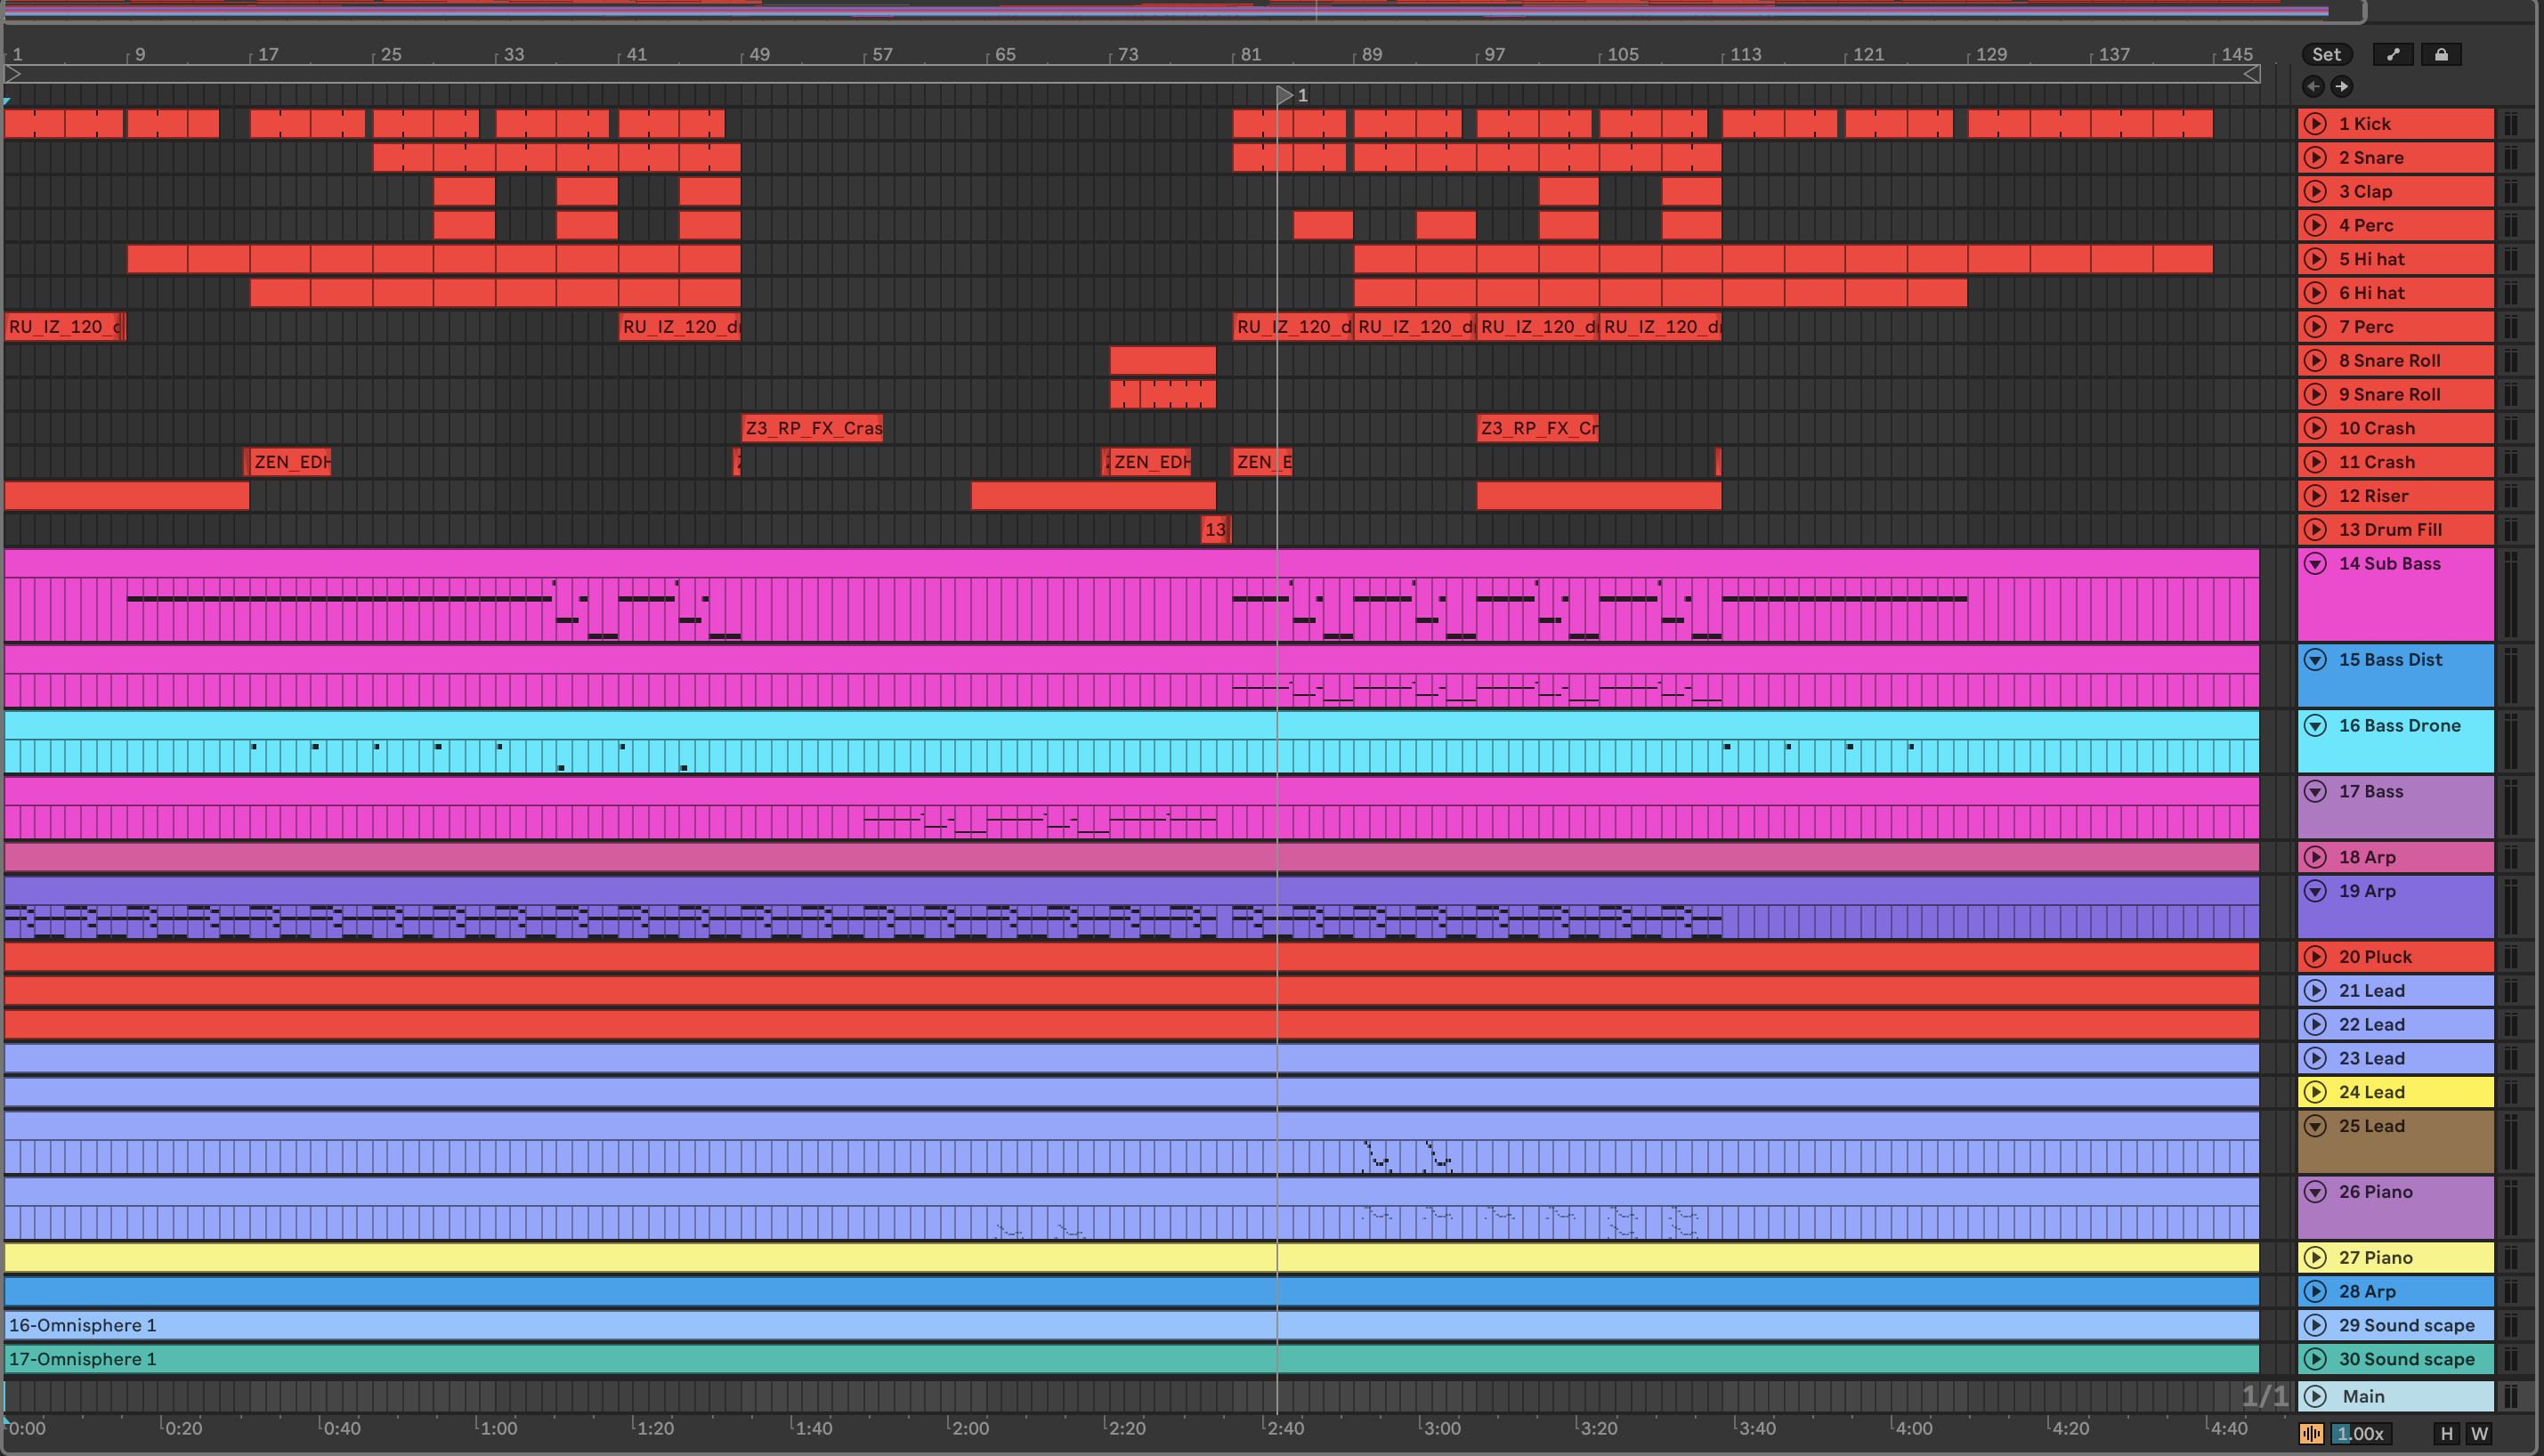2544x1456 pixels.
Task: Click the 1.00x zoom factor field
Action: [x=2362, y=1433]
